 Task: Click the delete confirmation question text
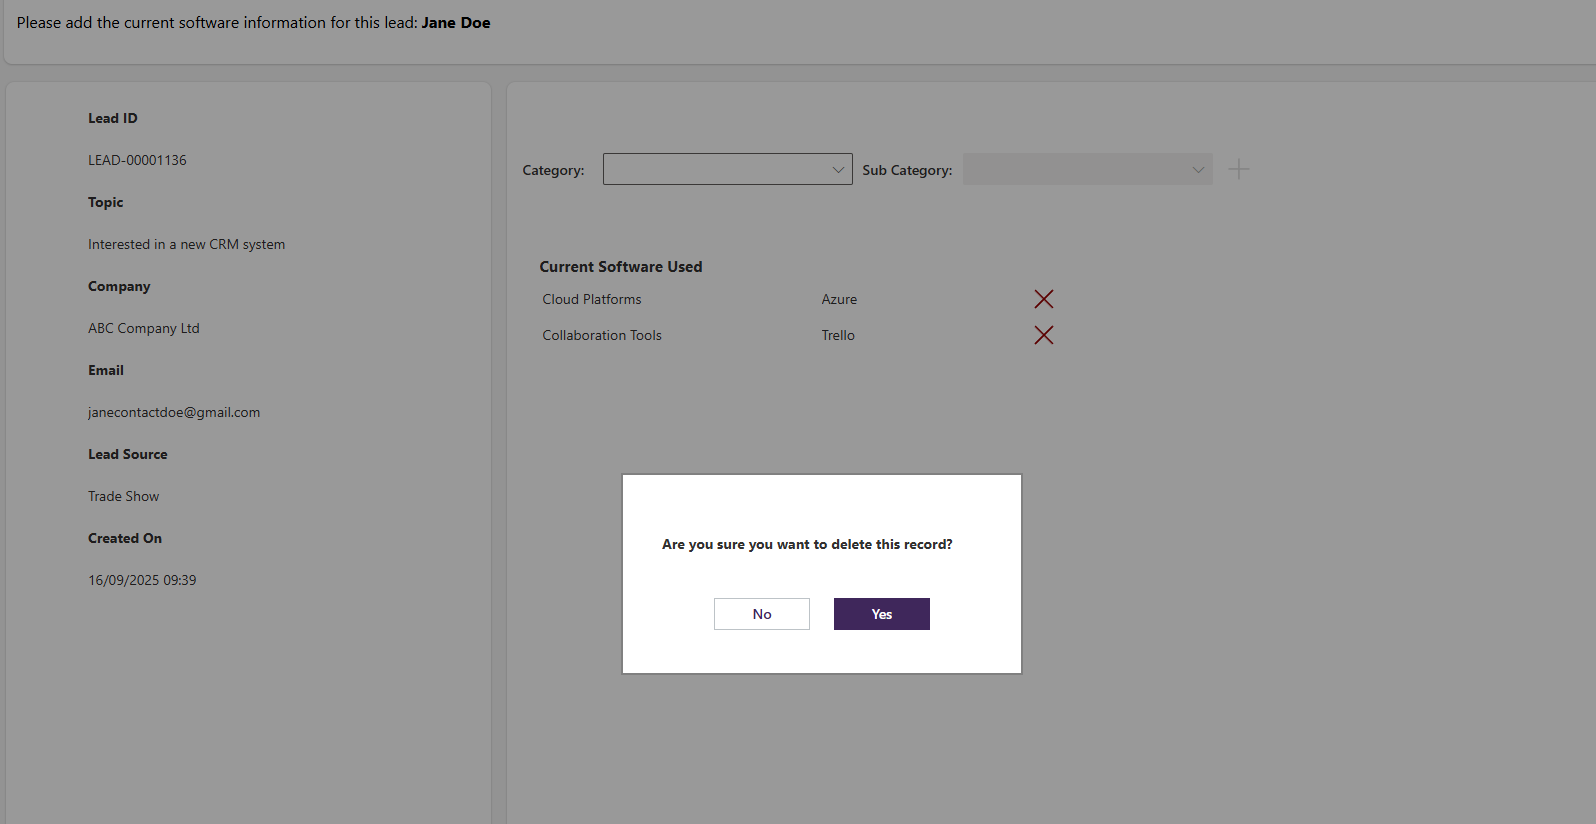click(x=807, y=544)
